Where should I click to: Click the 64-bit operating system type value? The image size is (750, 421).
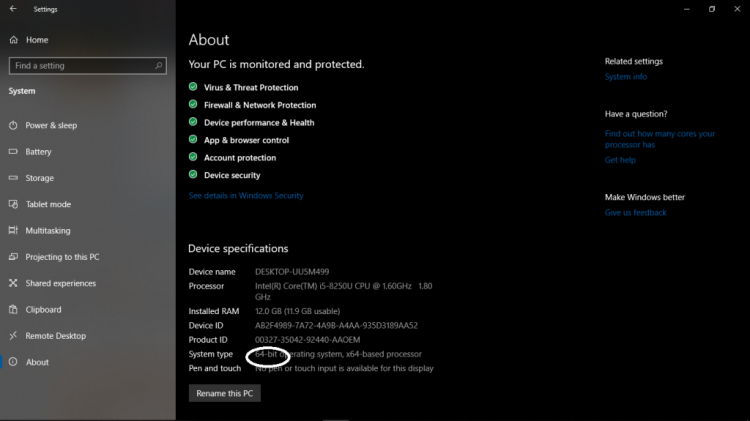click(338, 354)
